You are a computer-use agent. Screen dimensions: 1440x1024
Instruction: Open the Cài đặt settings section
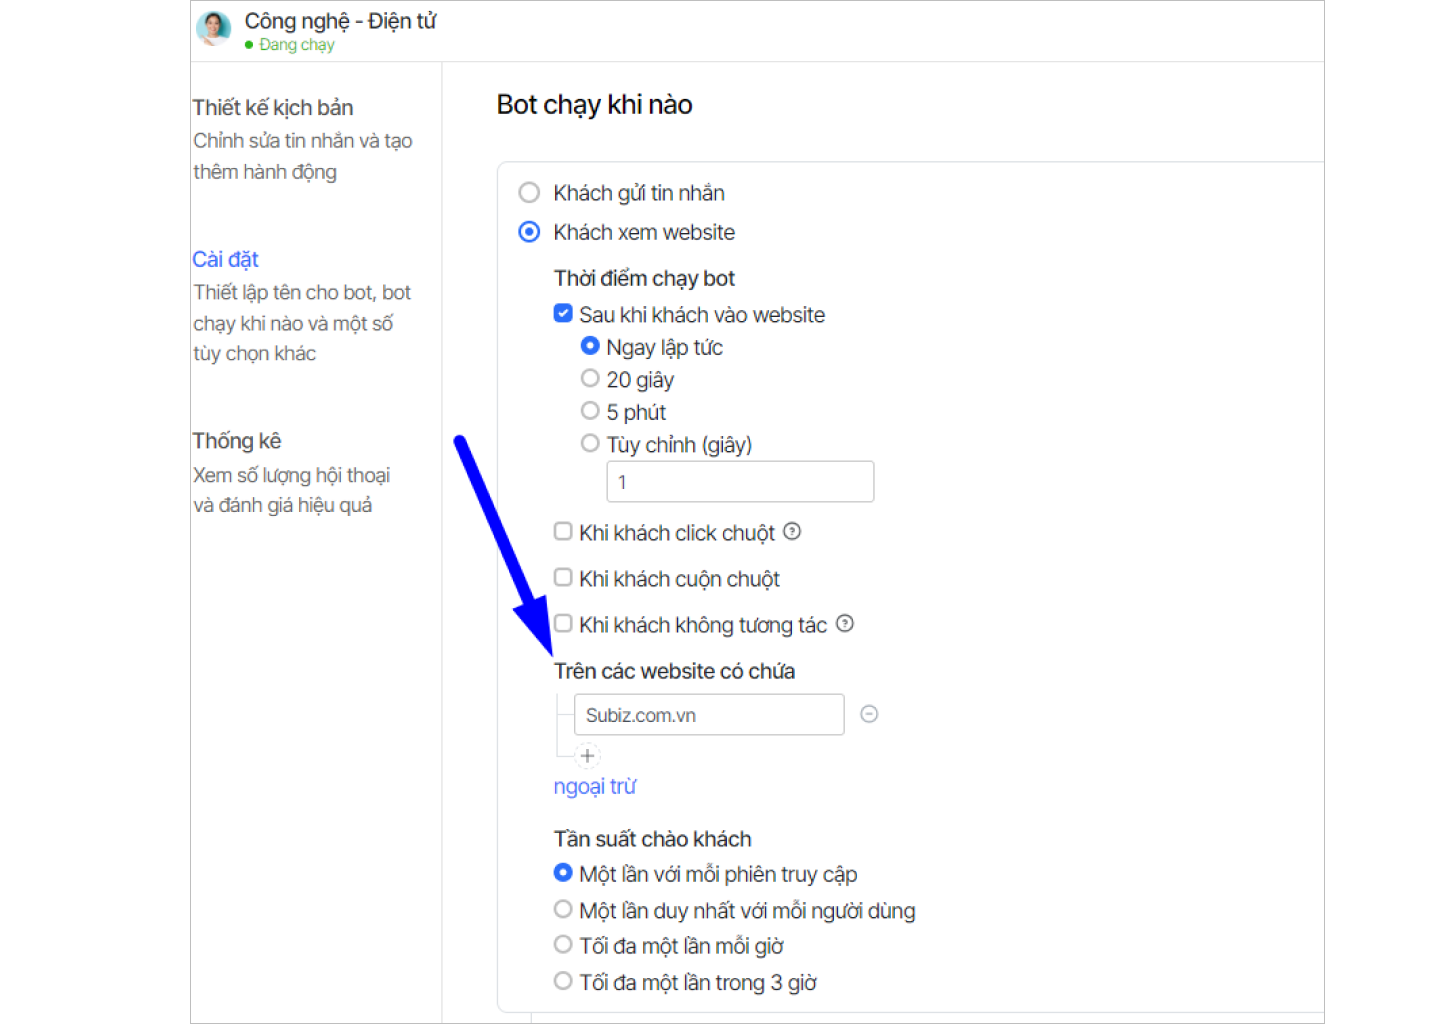(226, 260)
